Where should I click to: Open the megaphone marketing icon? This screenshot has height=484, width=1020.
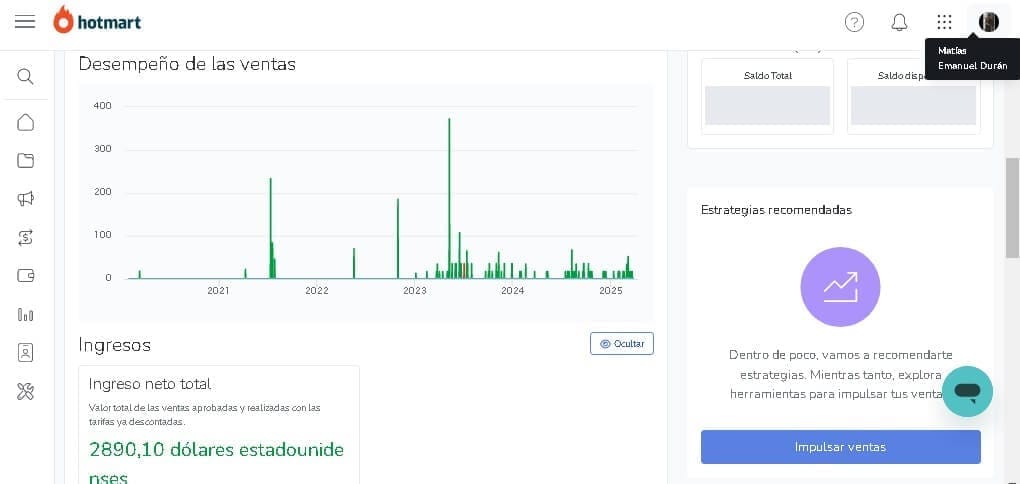point(26,198)
